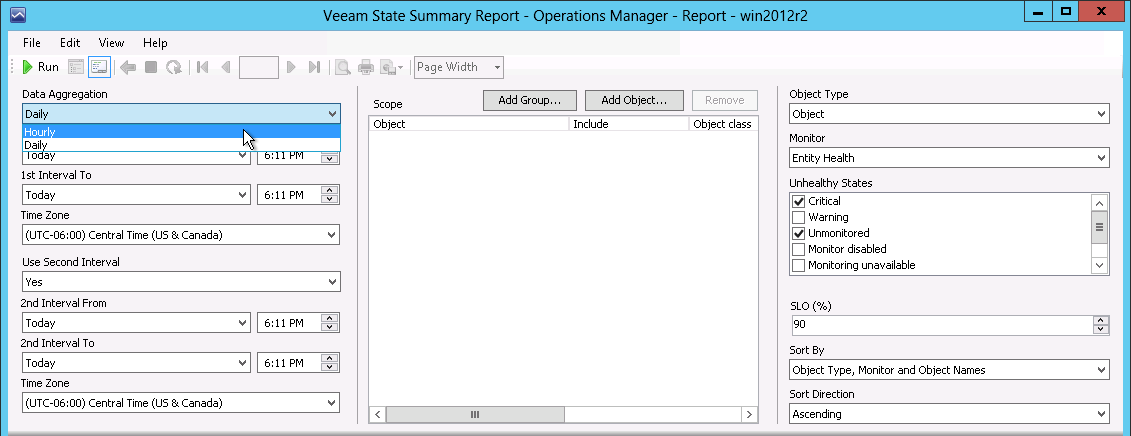
Task: Refresh the report using the circular arrow
Action: [x=174, y=67]
